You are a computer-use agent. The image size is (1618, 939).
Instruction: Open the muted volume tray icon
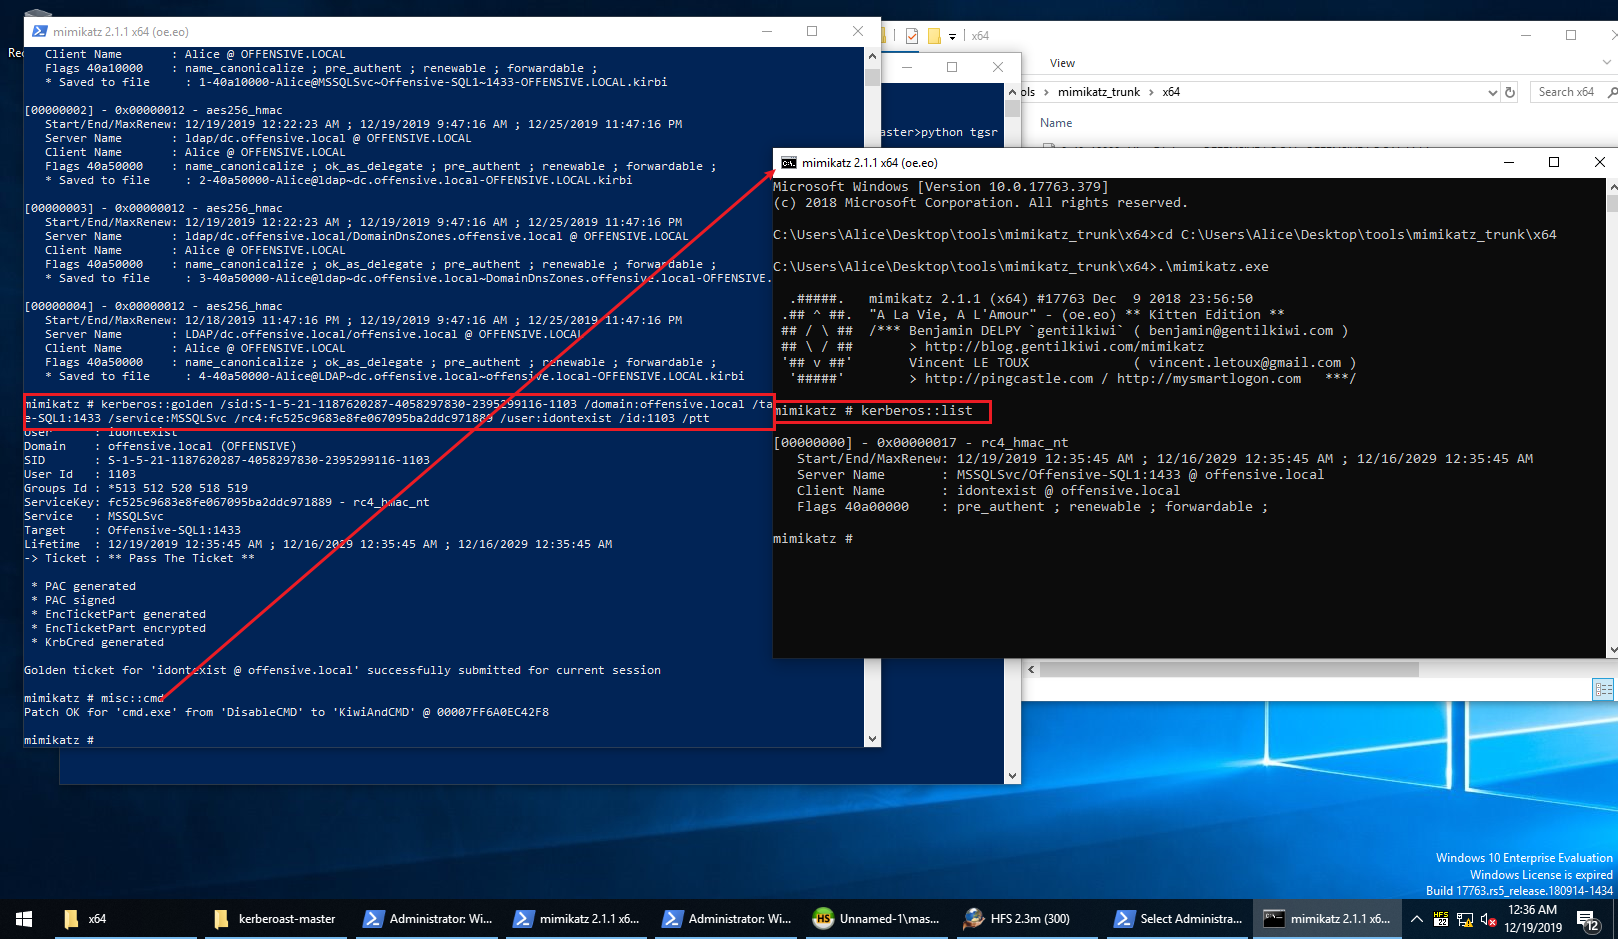[1488, 919]
